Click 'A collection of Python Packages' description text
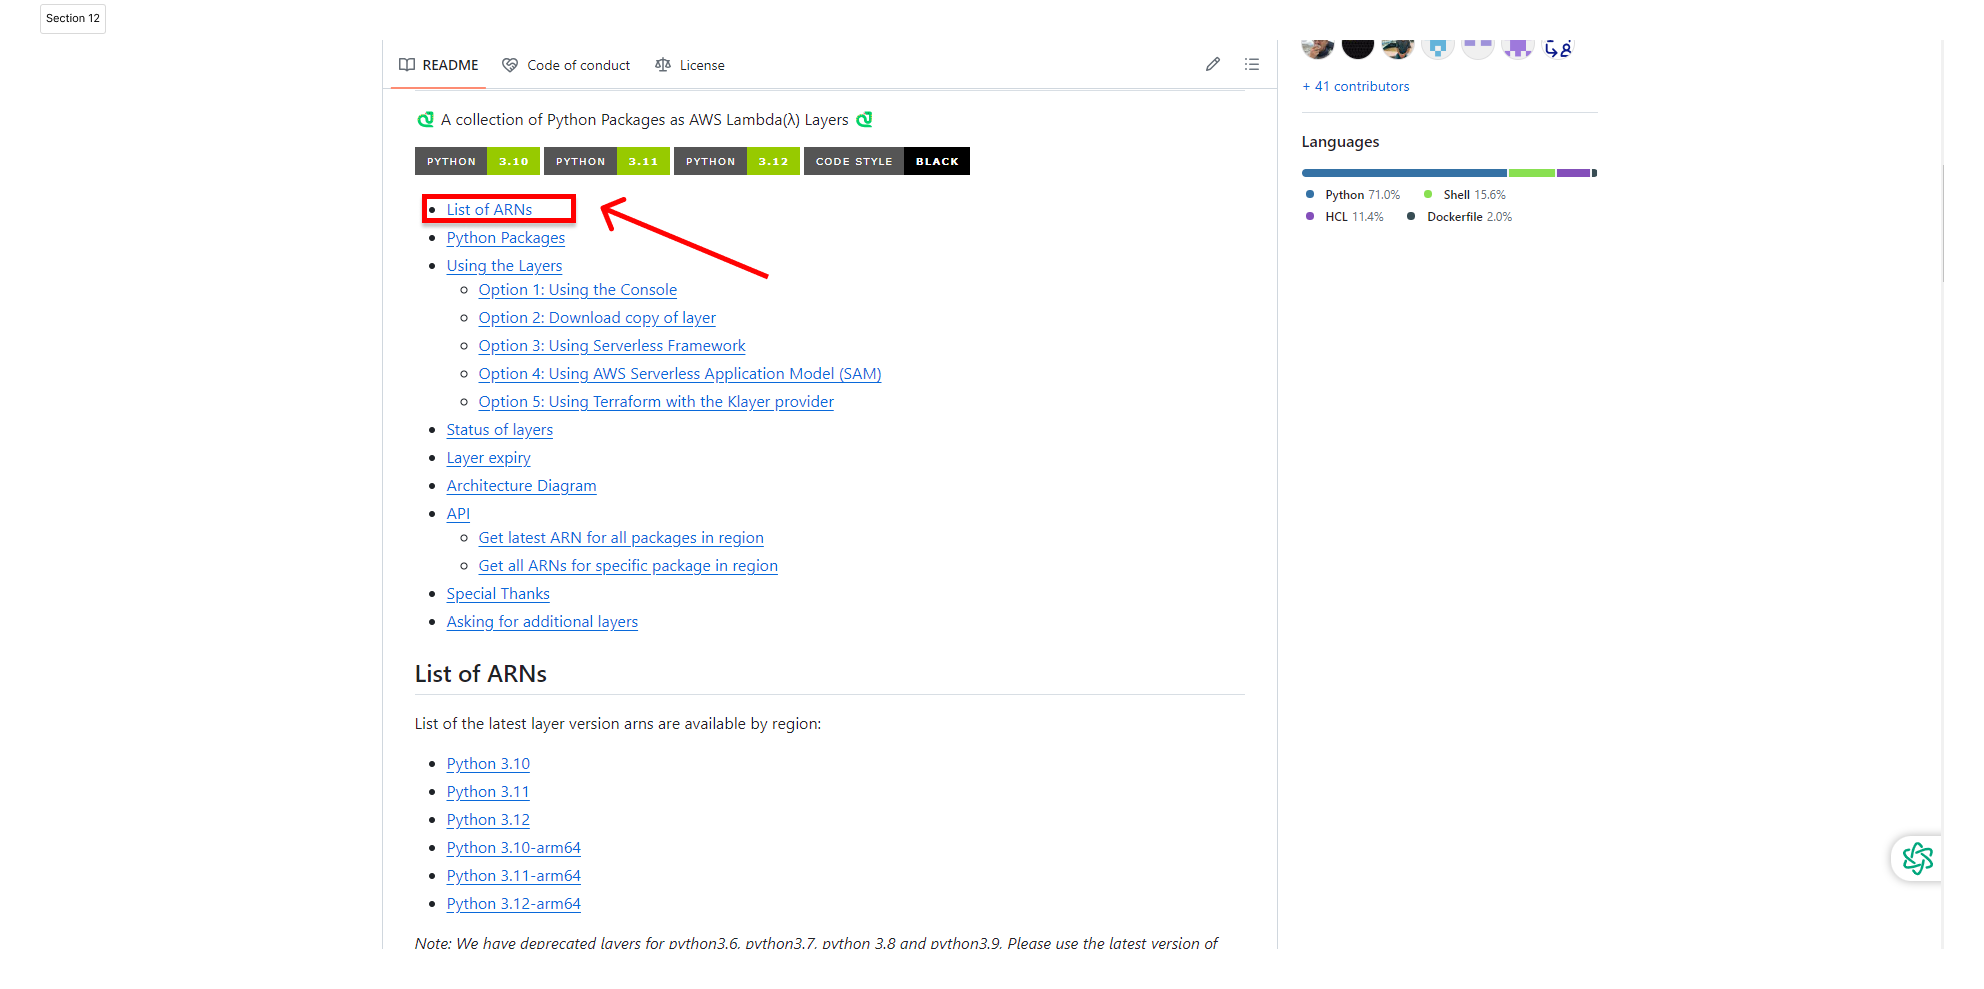 [x=645, y=120]
